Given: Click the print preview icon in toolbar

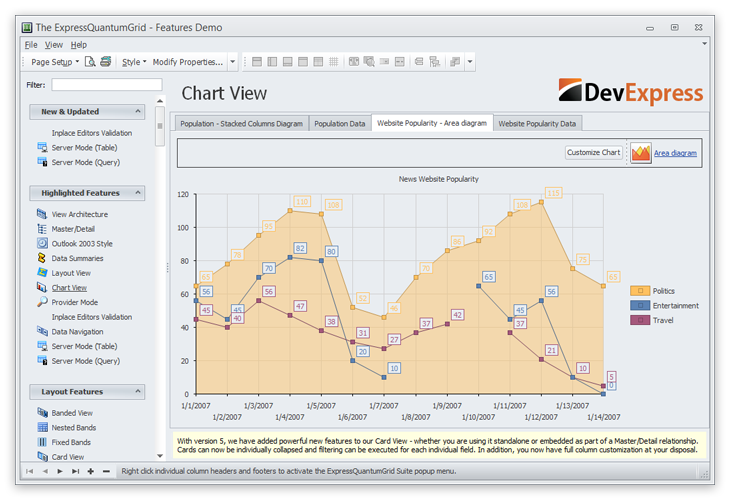Looking at the screenshot, I should (90, 62).
